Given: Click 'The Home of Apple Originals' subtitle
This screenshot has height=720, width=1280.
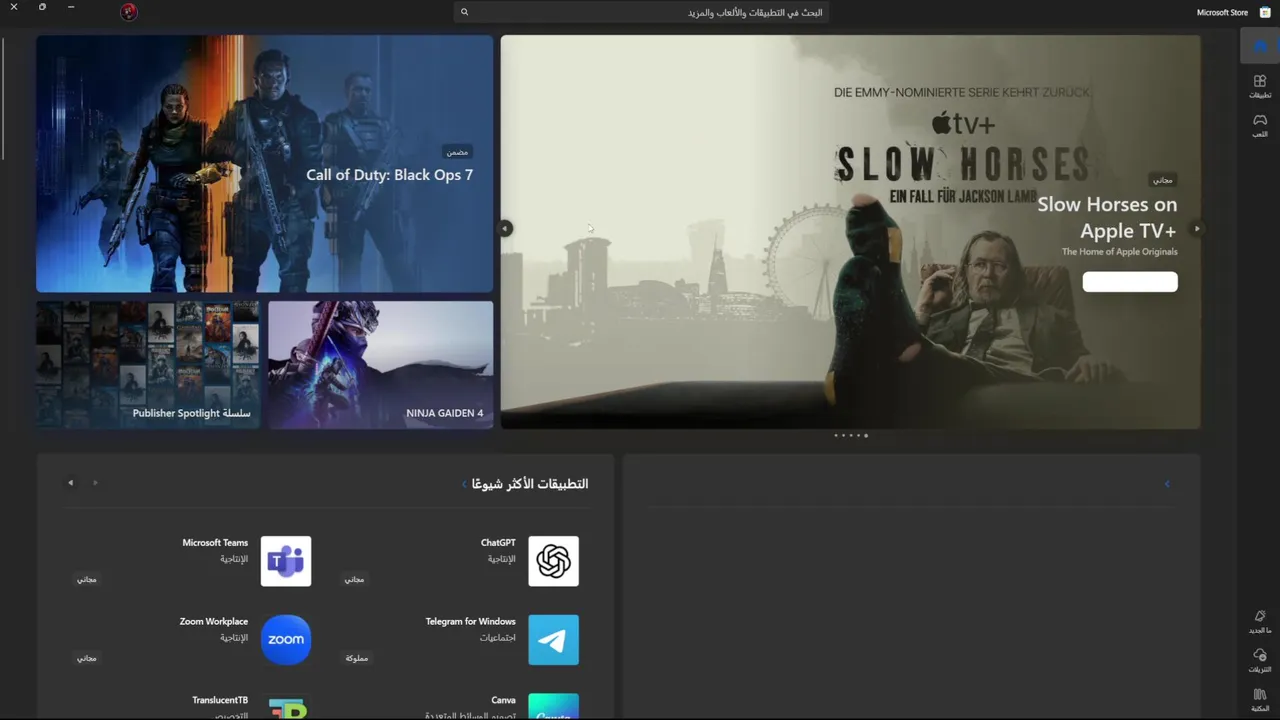Looking at the screenshot, I should (x=1120, y=252).
